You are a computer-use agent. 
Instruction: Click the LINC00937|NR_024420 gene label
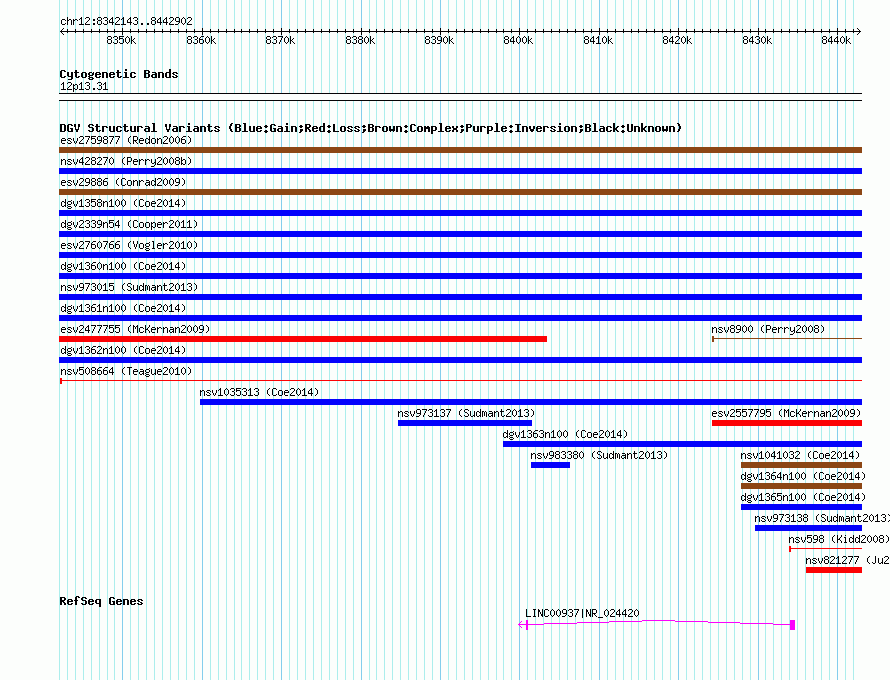(x=582, y=613)
